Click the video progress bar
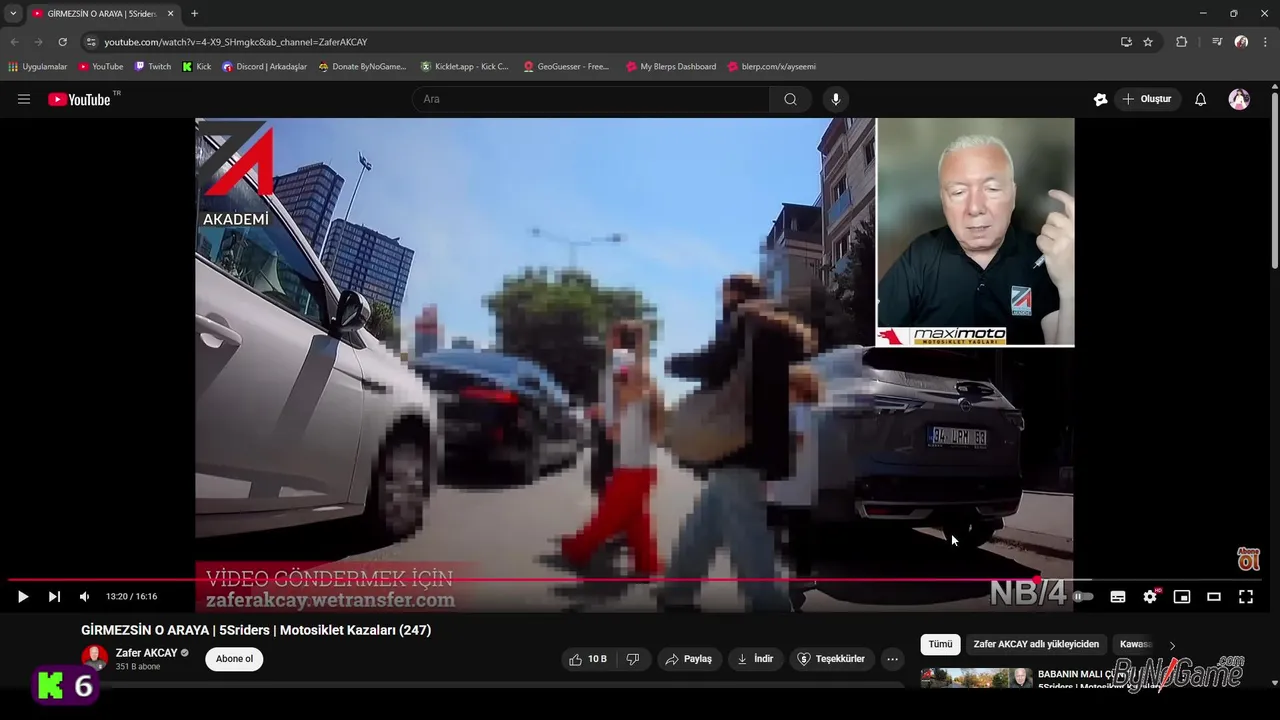 (x=635, y=580)
